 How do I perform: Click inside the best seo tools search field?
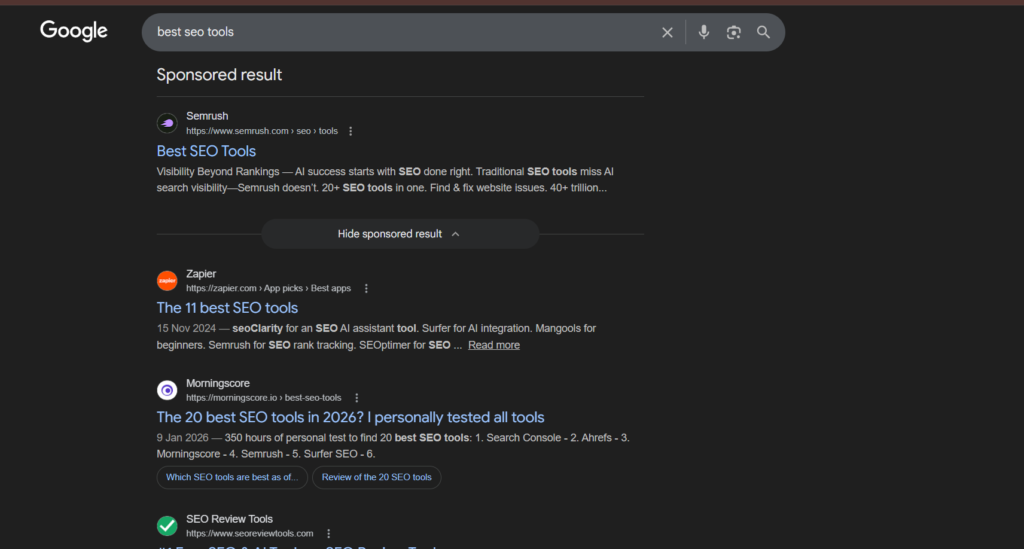pyautogui.click(x=400, y=32)
